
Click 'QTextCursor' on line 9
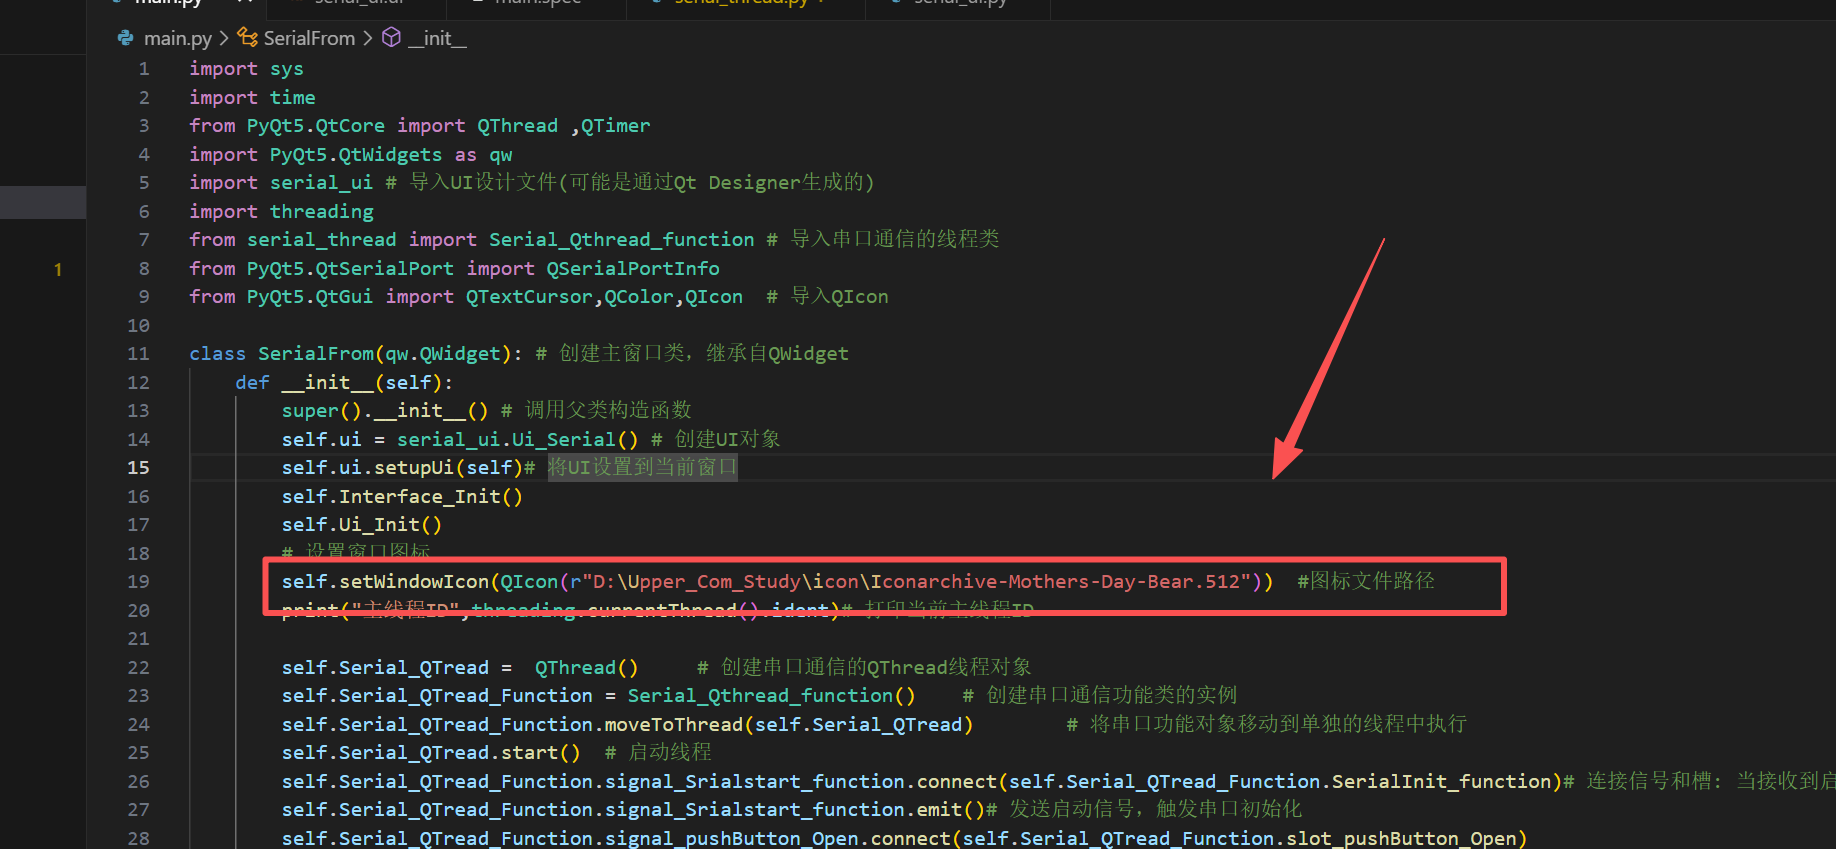pos(529,297)
